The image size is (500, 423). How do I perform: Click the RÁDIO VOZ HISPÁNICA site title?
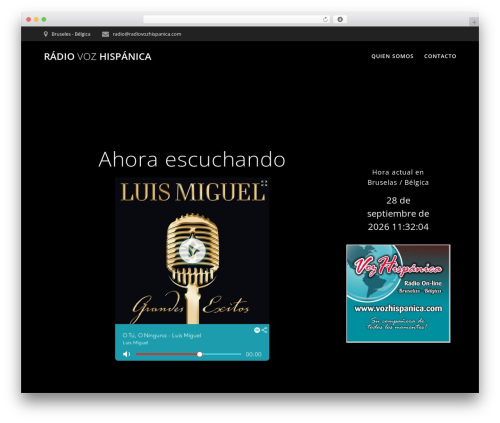tap(98, 57)
